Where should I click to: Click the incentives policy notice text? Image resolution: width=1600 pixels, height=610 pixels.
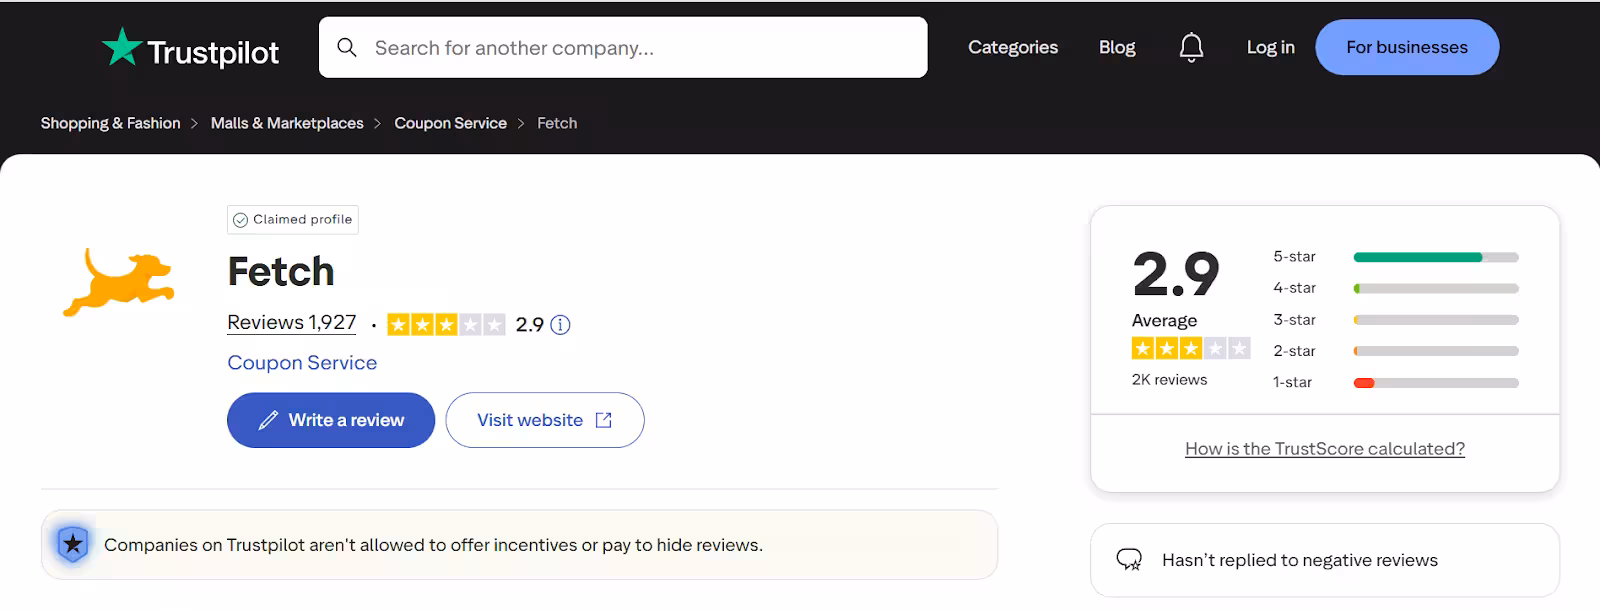433,545
